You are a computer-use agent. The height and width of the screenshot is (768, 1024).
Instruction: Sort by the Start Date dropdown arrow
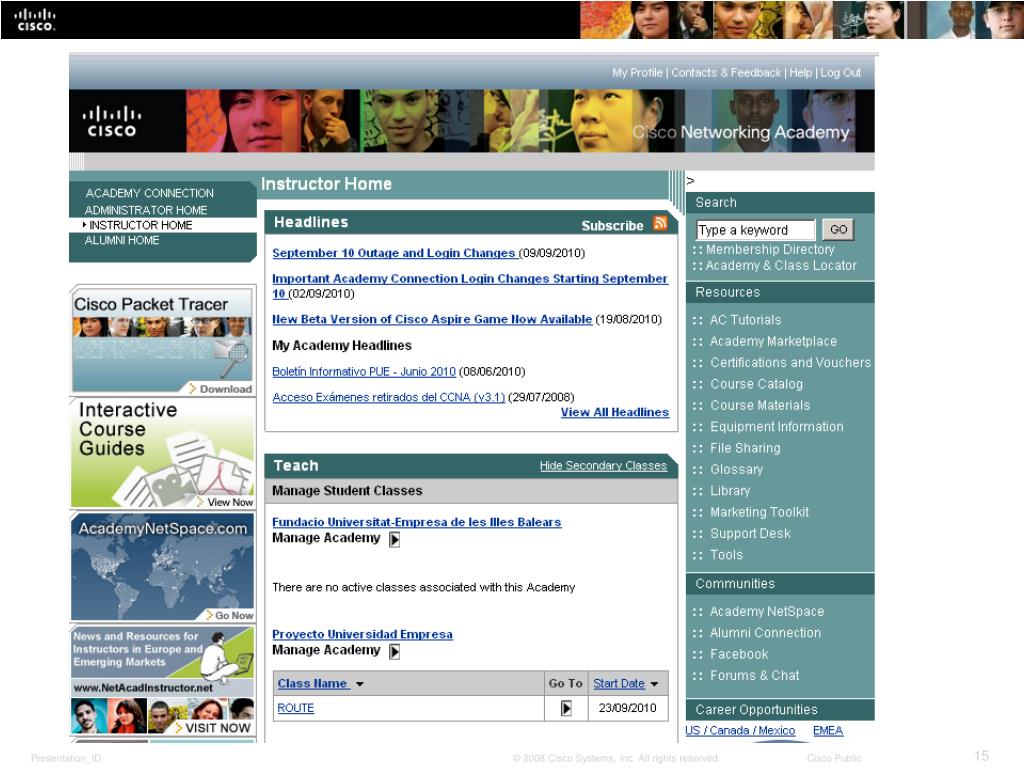tap(654, 684)
